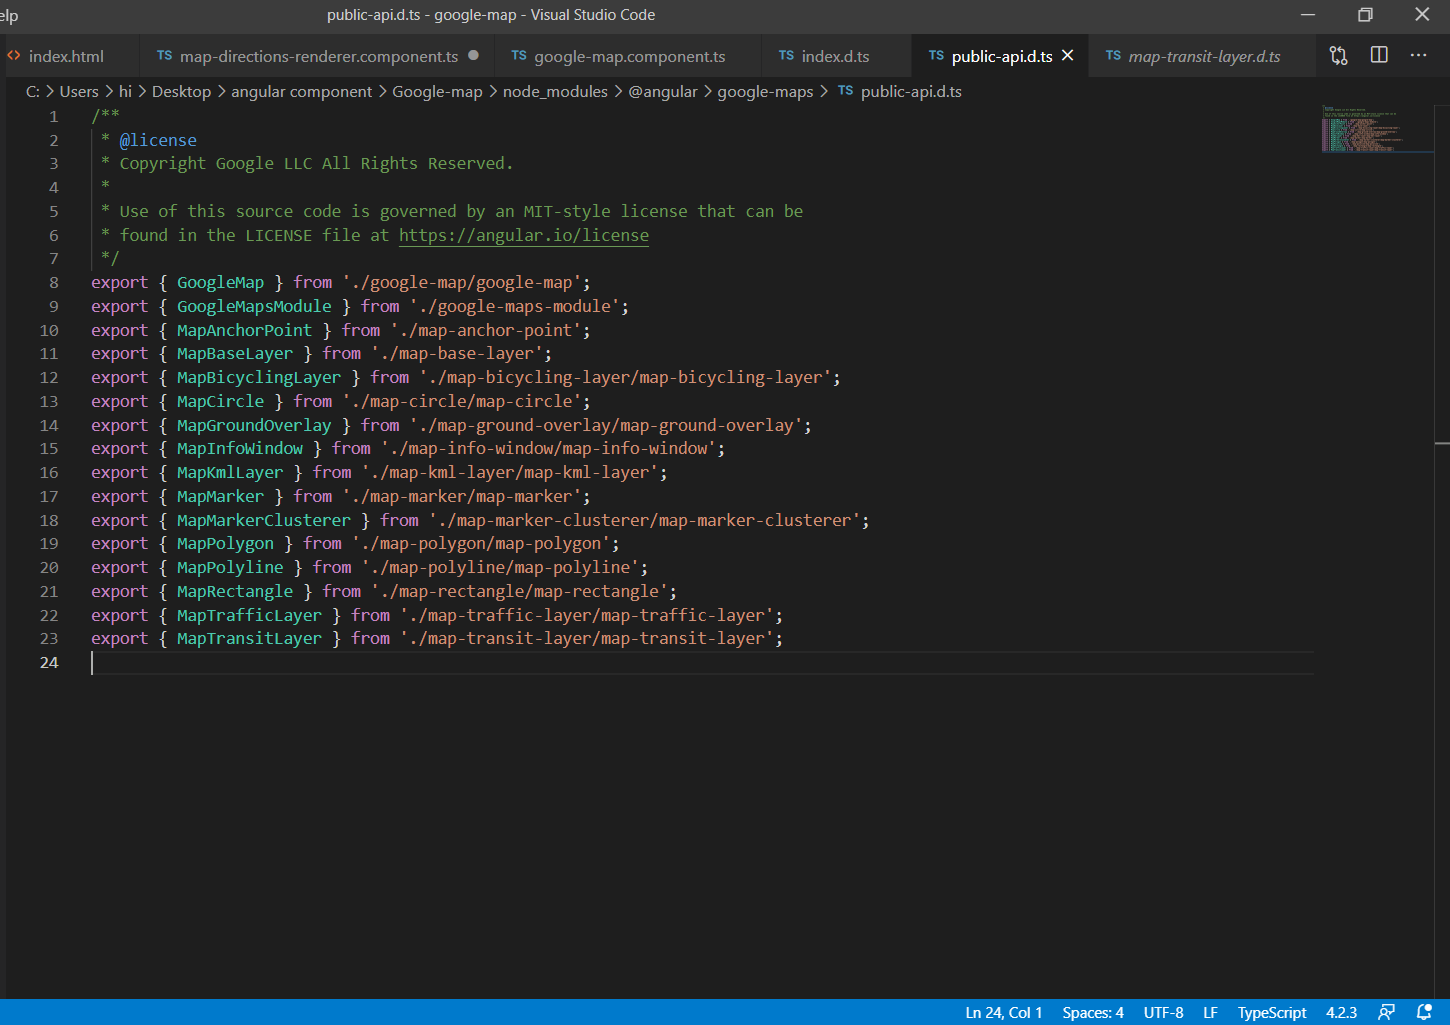Click the Open Changes icon in editor toolbar
The width and height of the screenshot is (1450, 1025).
click(x=1338, y=56)
